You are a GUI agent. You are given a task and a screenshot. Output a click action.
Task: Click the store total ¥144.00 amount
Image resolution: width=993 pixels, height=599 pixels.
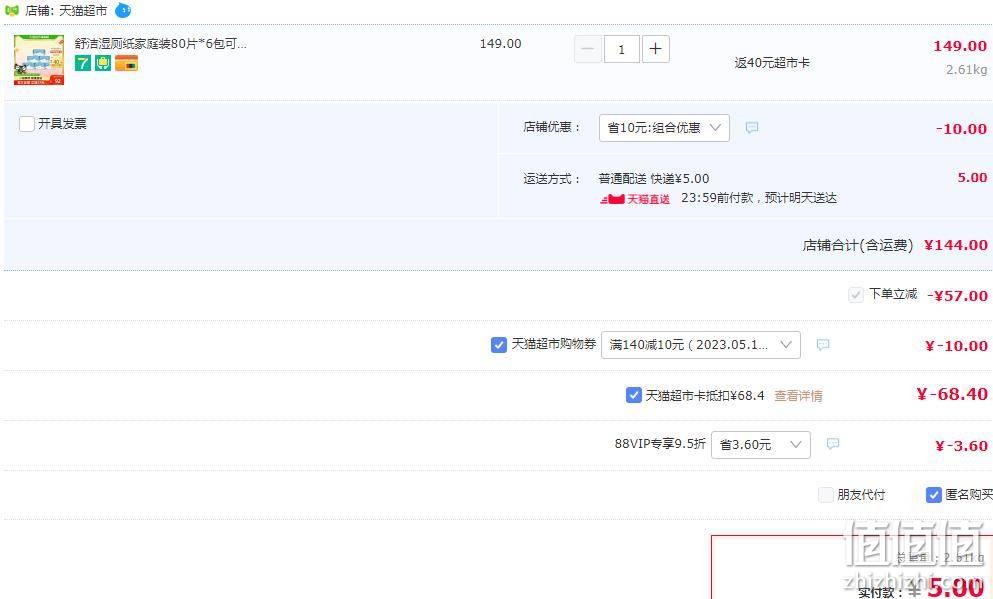956,245
